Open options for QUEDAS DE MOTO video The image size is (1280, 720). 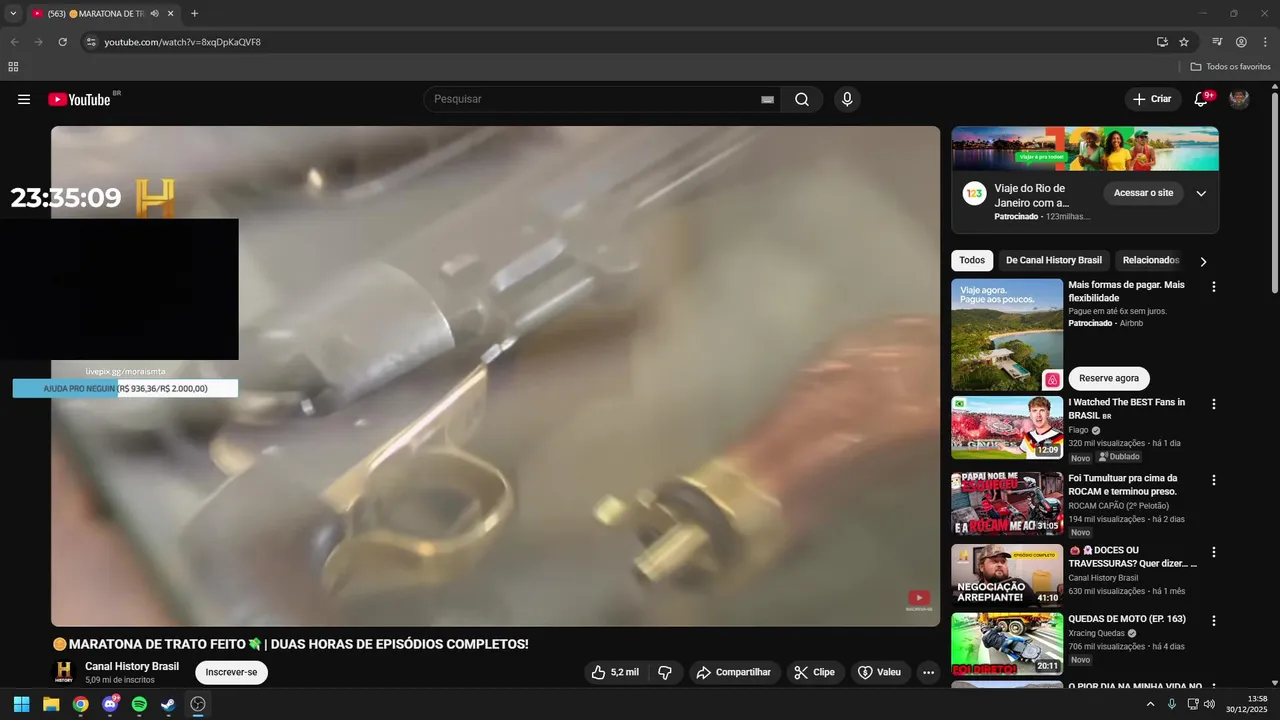pyautogui.click(x=1214, y=621)
